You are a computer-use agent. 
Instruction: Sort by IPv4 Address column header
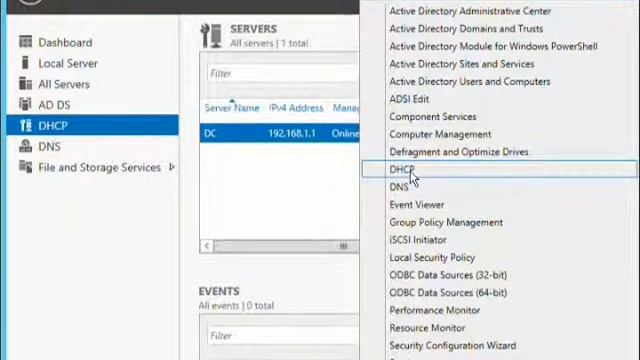pos(296,108)
